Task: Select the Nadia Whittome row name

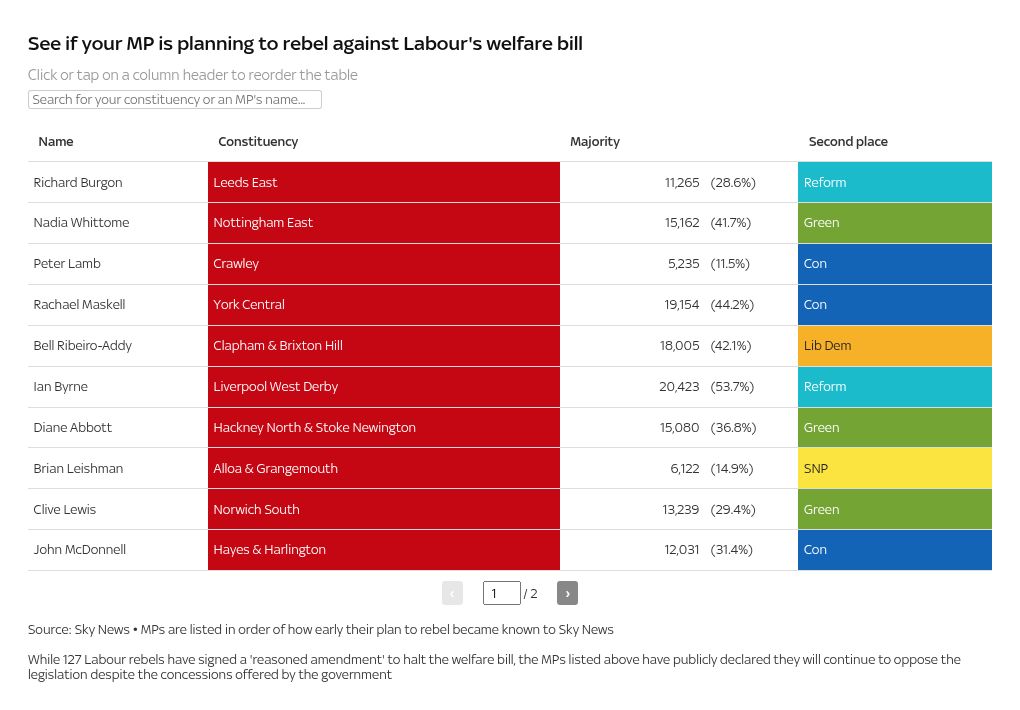Action: (x=81, y=223)
